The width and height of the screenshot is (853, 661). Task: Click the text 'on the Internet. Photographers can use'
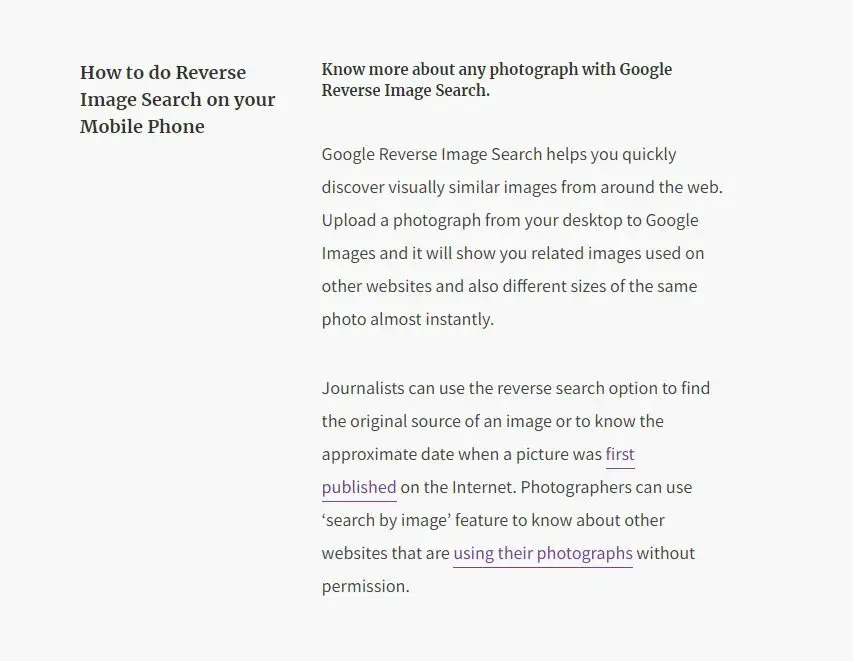[546, 487]
